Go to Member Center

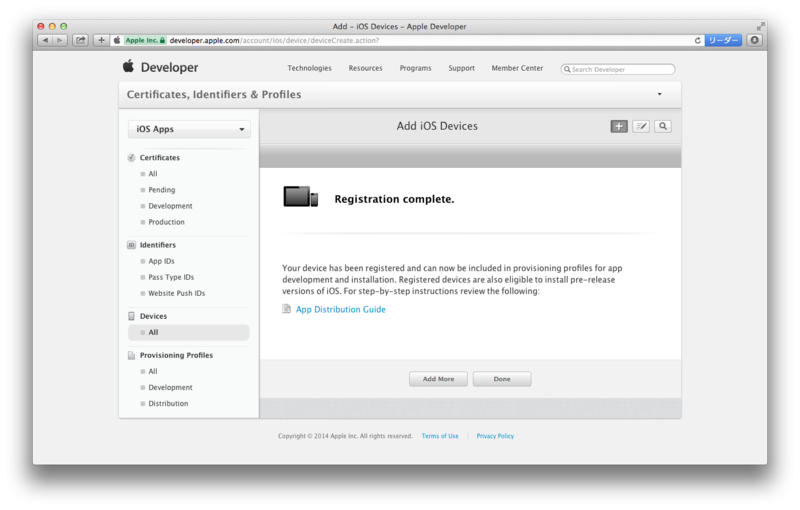point(517,68)
